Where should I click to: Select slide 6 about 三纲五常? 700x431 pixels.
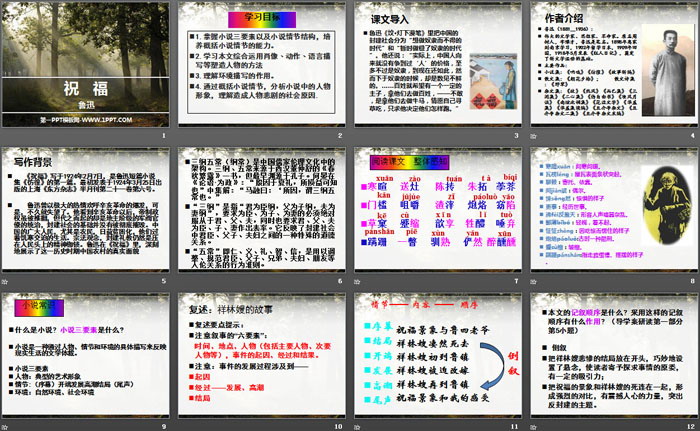(261, 208)
